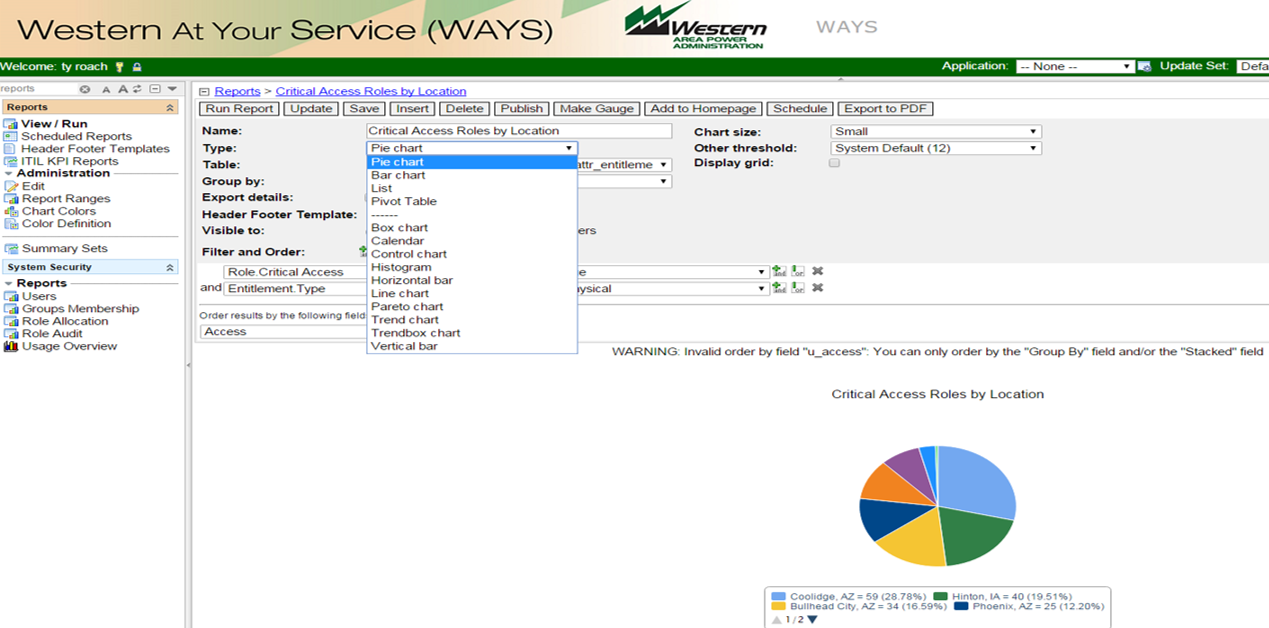Viewport: 1269px width, 628px height.
Task: Click the Role Allocation icon
Action: pos(11,321)
